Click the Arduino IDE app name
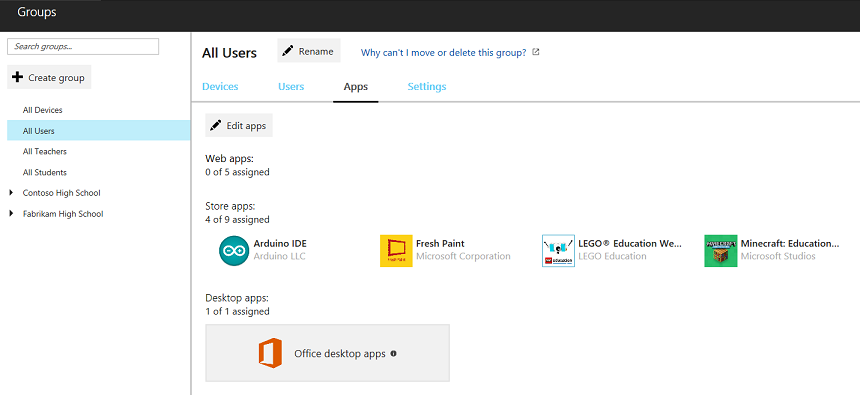 280,244
